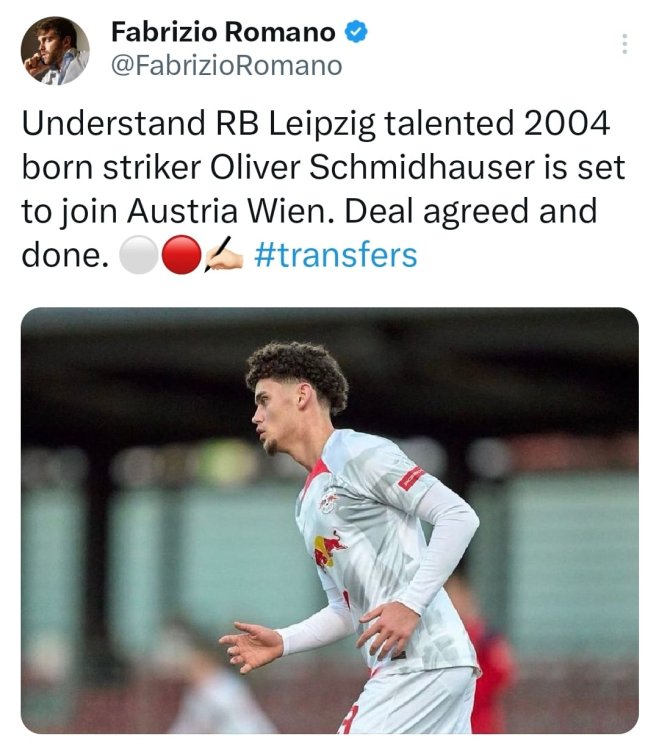Click the white circle emoji
The image size is (659, 750).
(137, 256)
